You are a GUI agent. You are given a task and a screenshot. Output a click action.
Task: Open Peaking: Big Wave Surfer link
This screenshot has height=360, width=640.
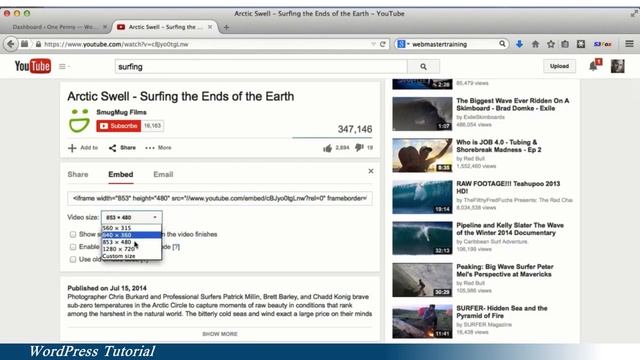(x=505, y=270)
